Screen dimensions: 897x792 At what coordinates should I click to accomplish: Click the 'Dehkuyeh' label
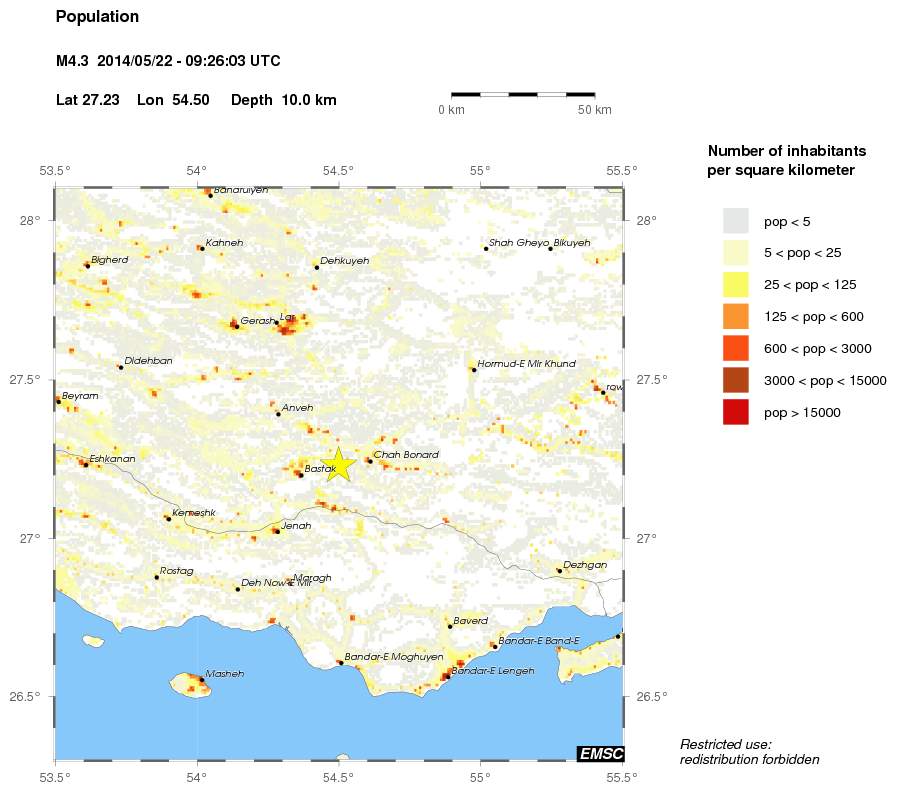point(344,261)
